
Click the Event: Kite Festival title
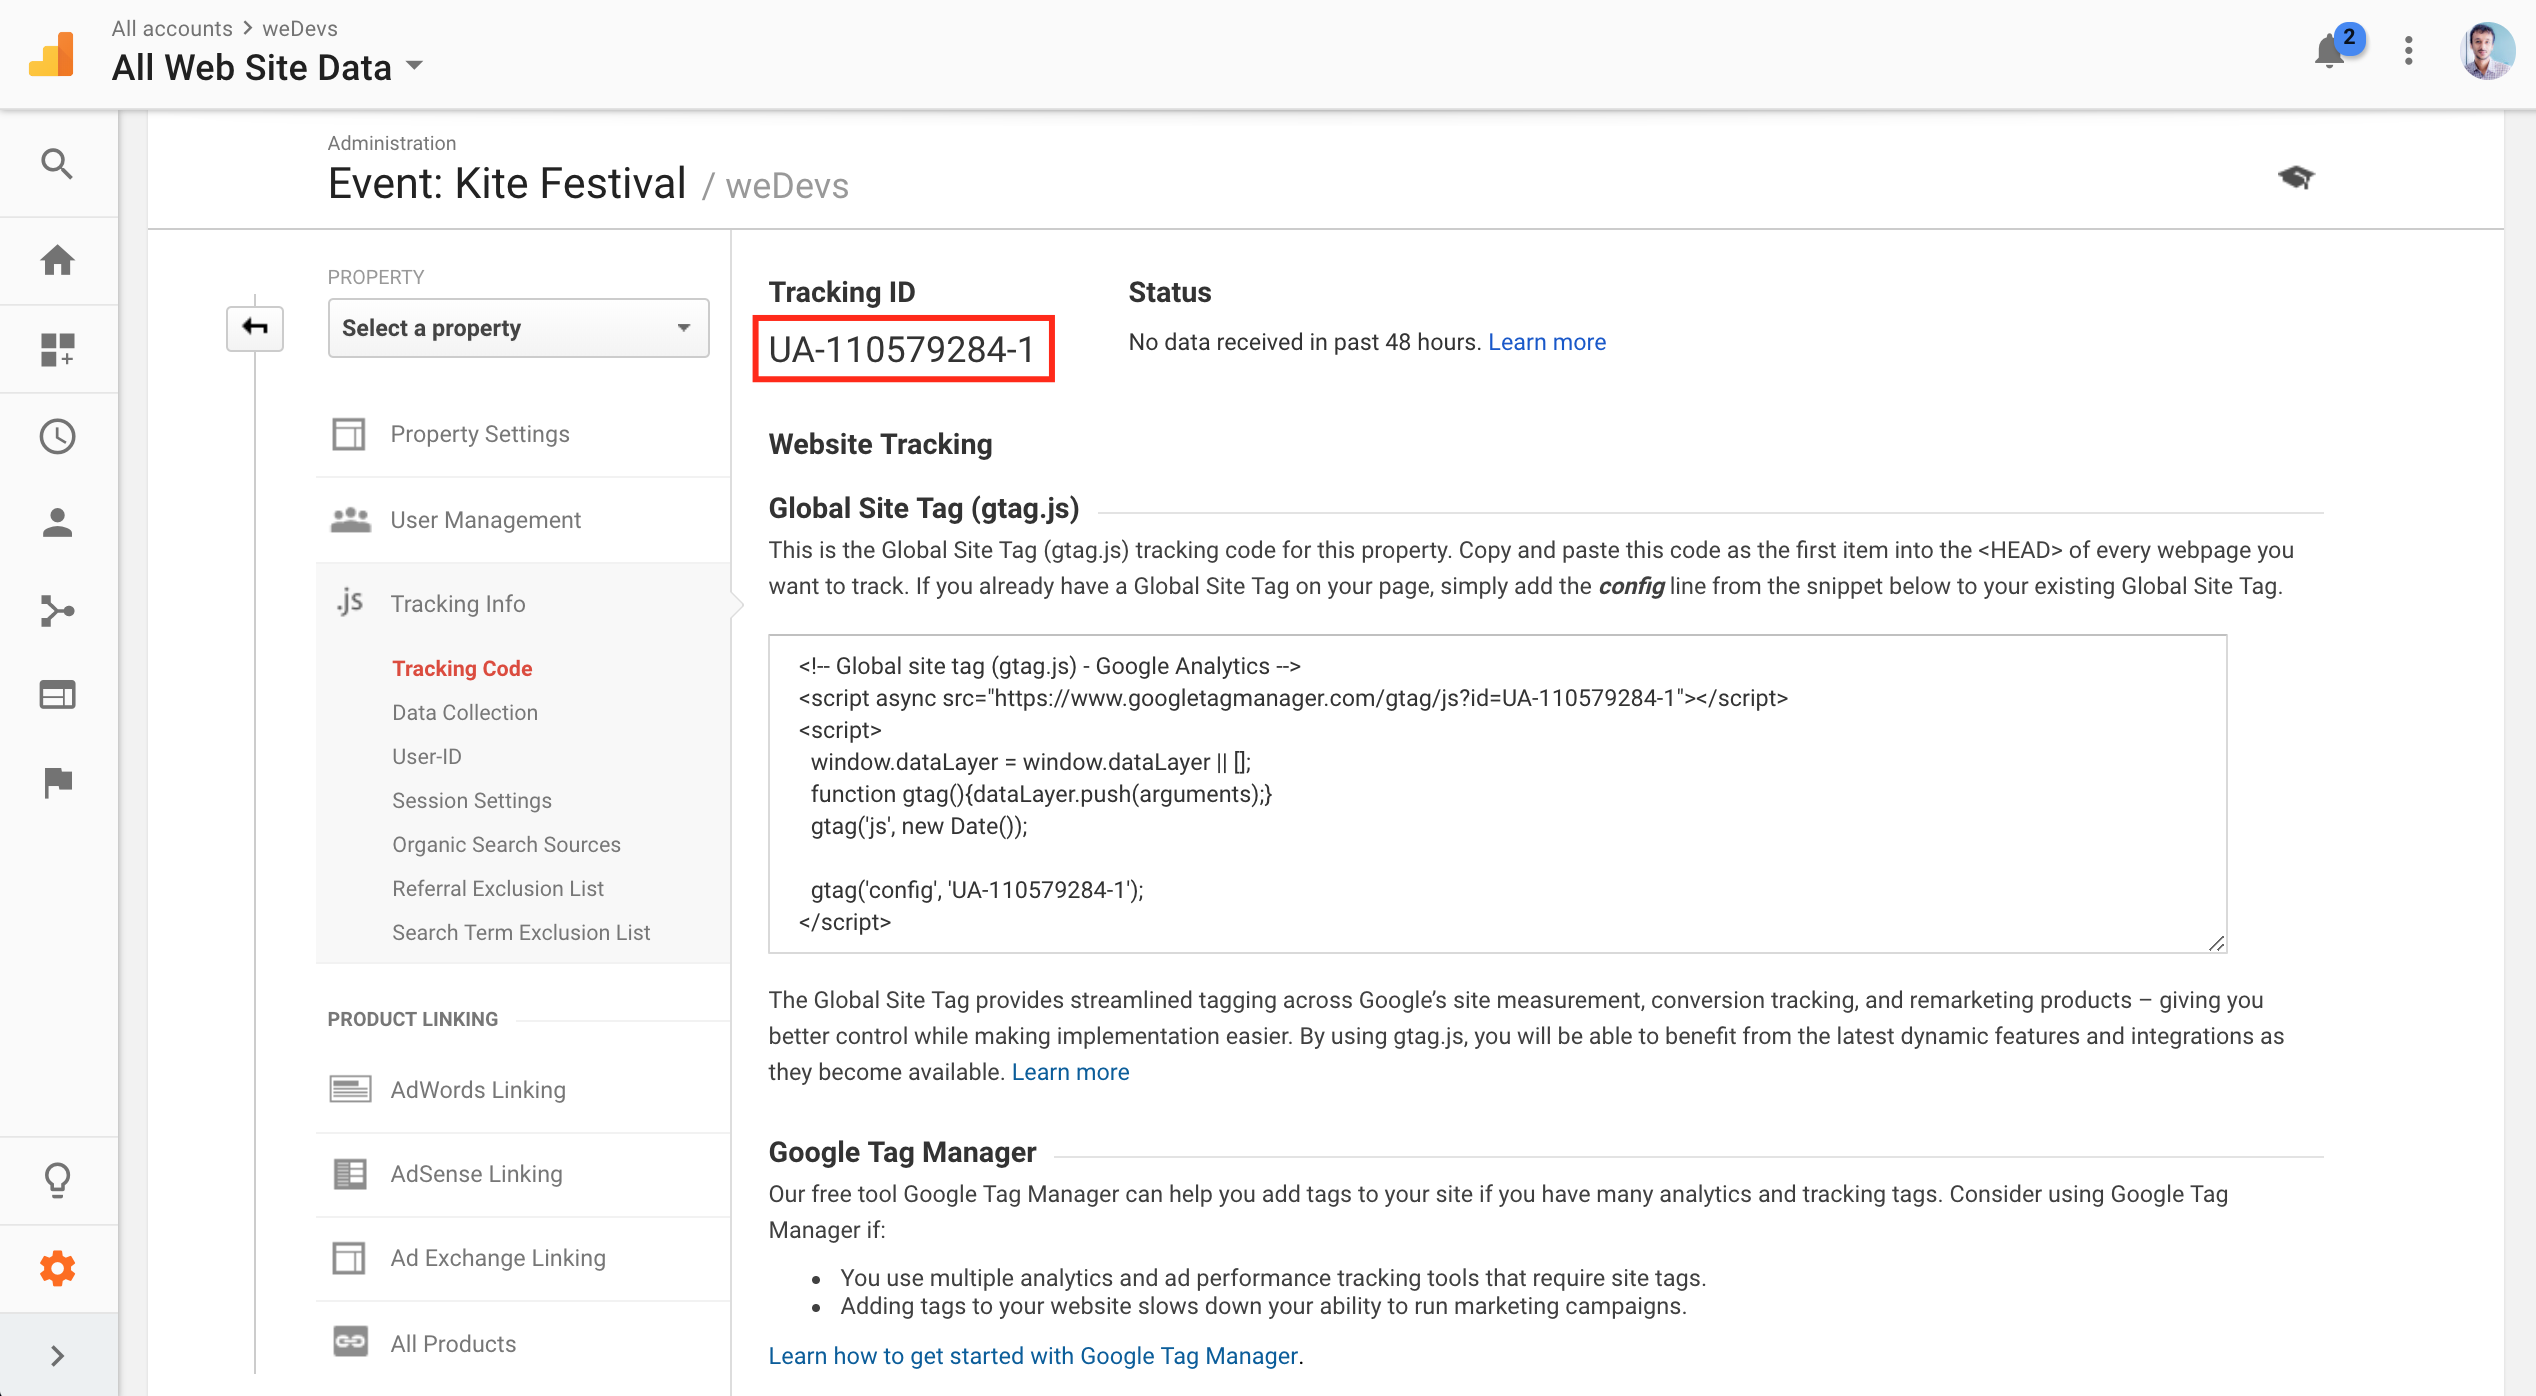(x=507, y=184)
